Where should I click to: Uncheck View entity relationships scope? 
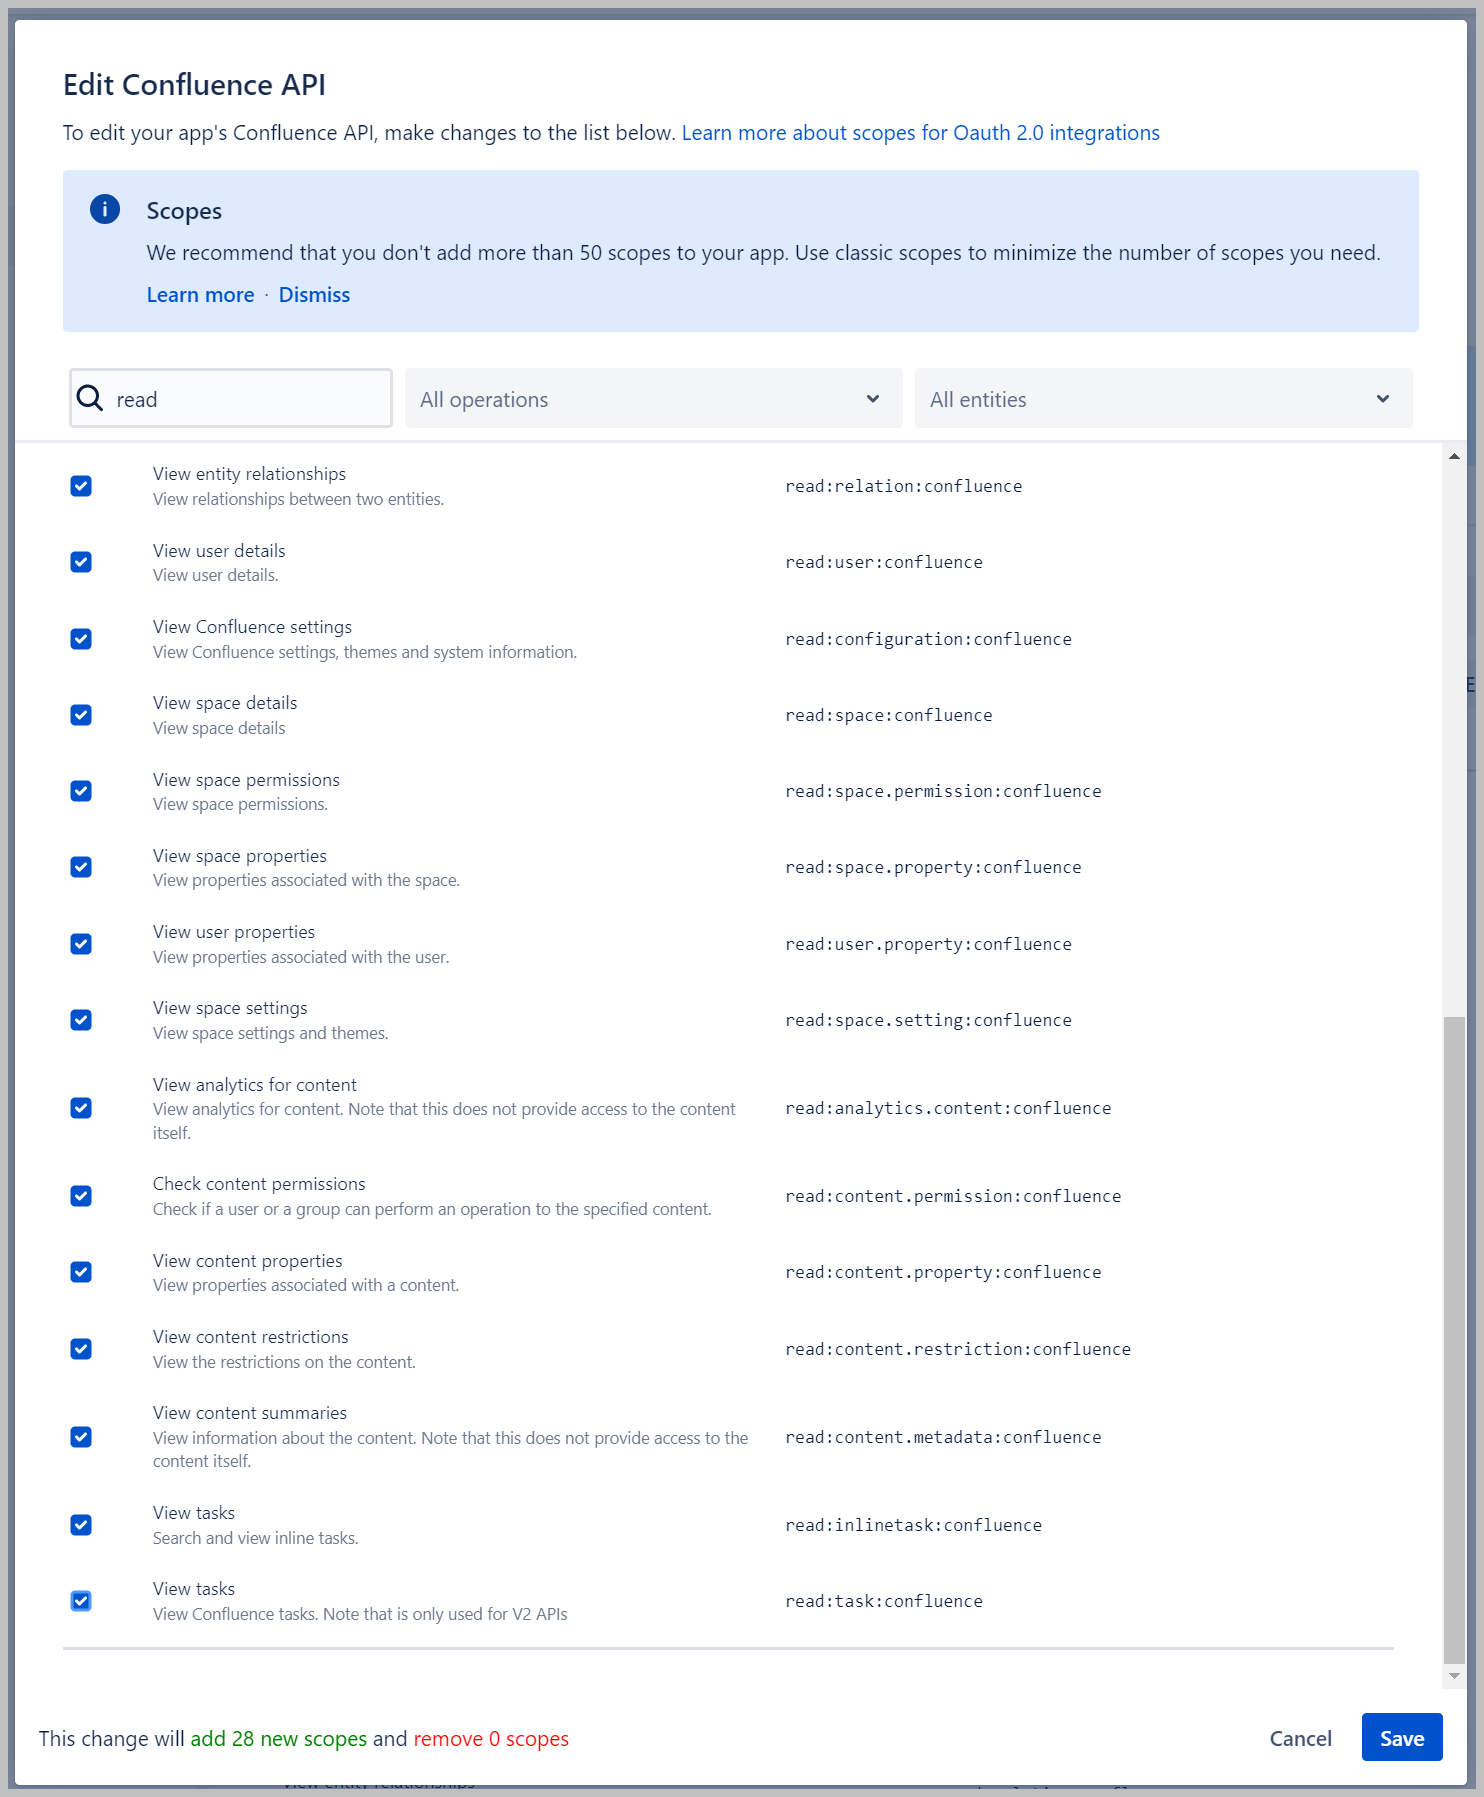point(81,486)
